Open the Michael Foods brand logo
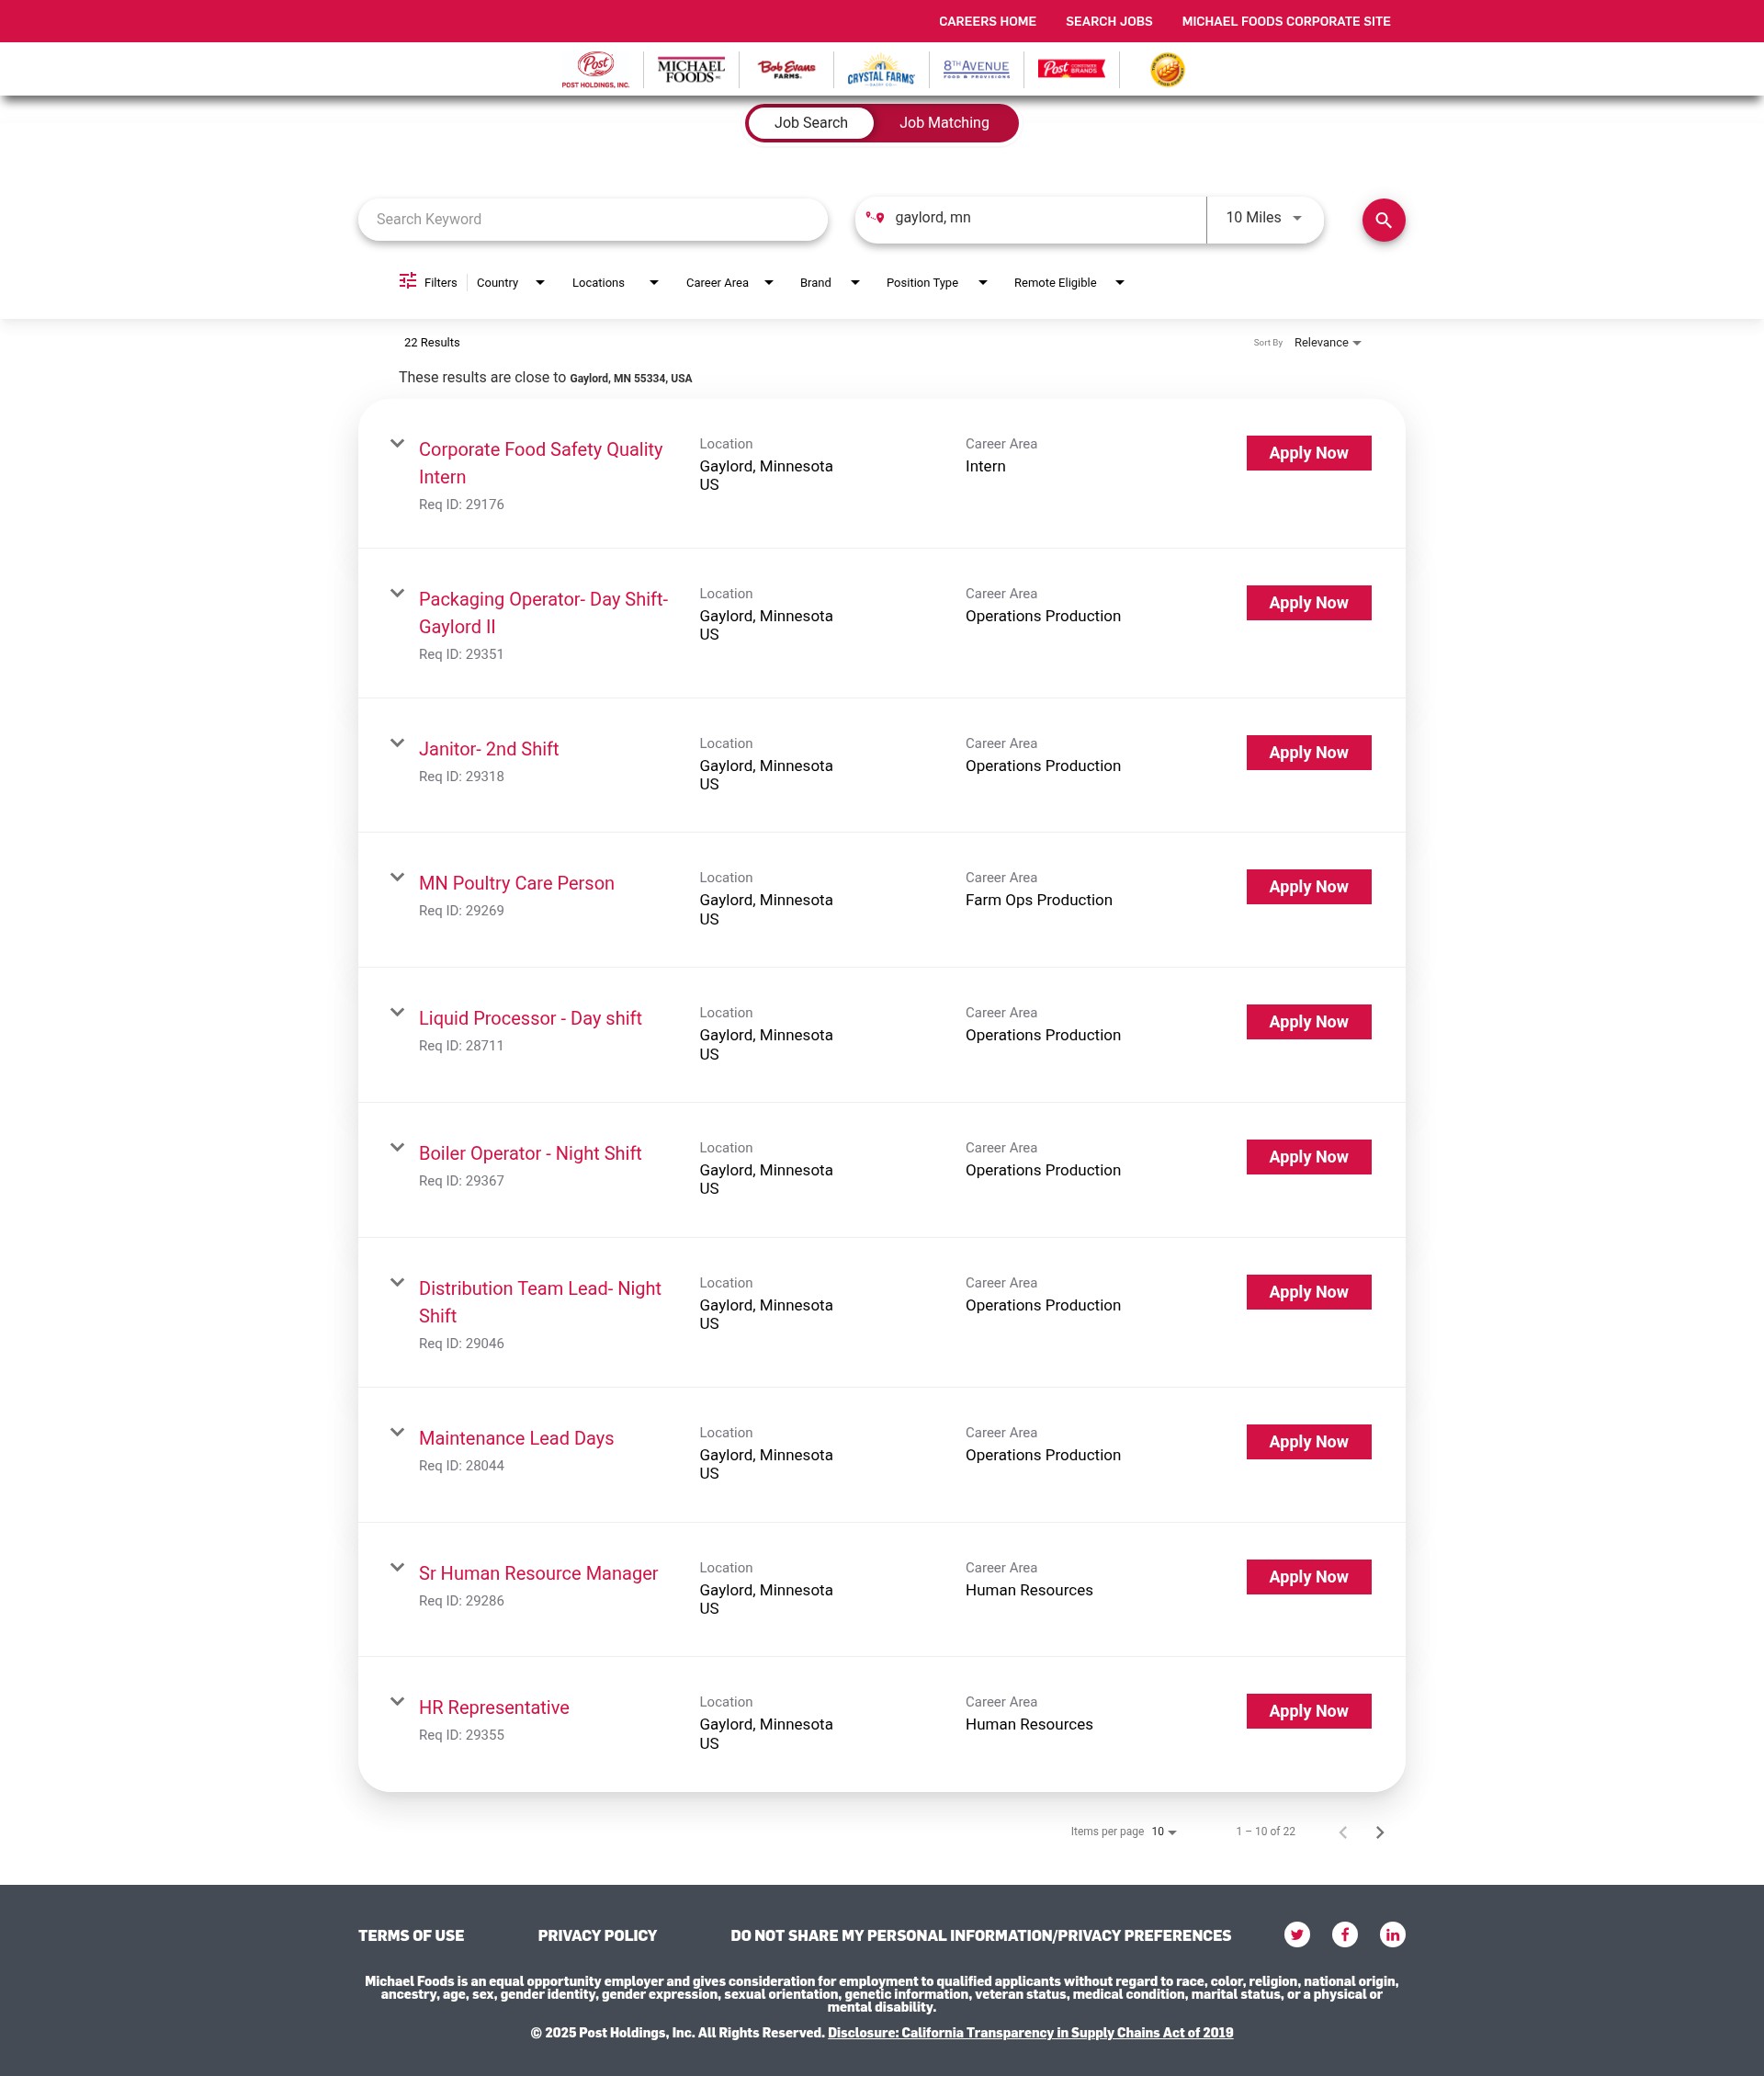 point(691,70)
